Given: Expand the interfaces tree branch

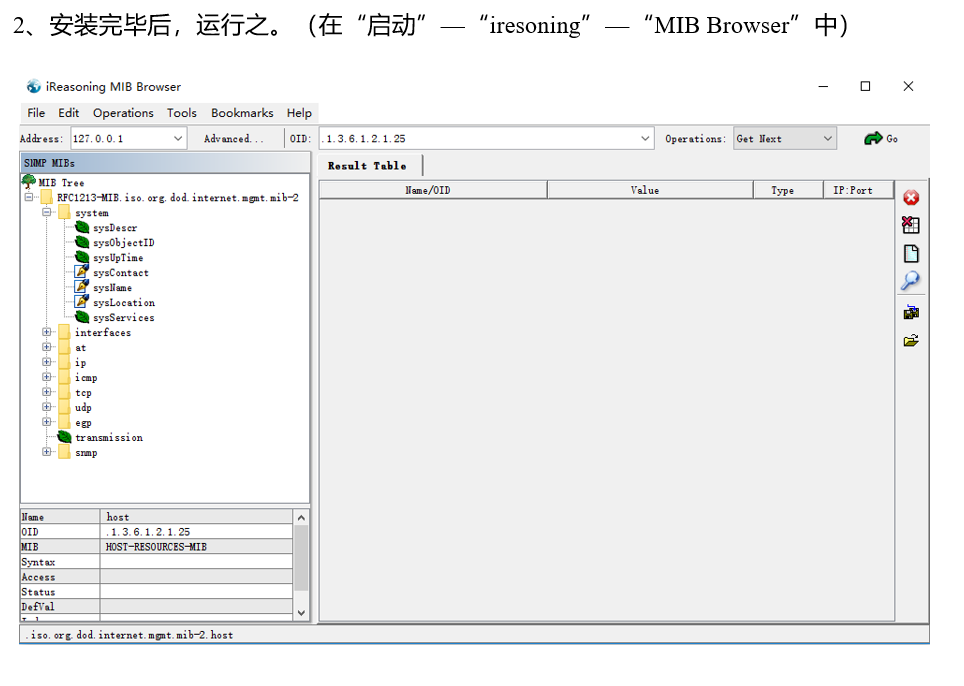Looking at the screenshot, I should pos(47,332).
